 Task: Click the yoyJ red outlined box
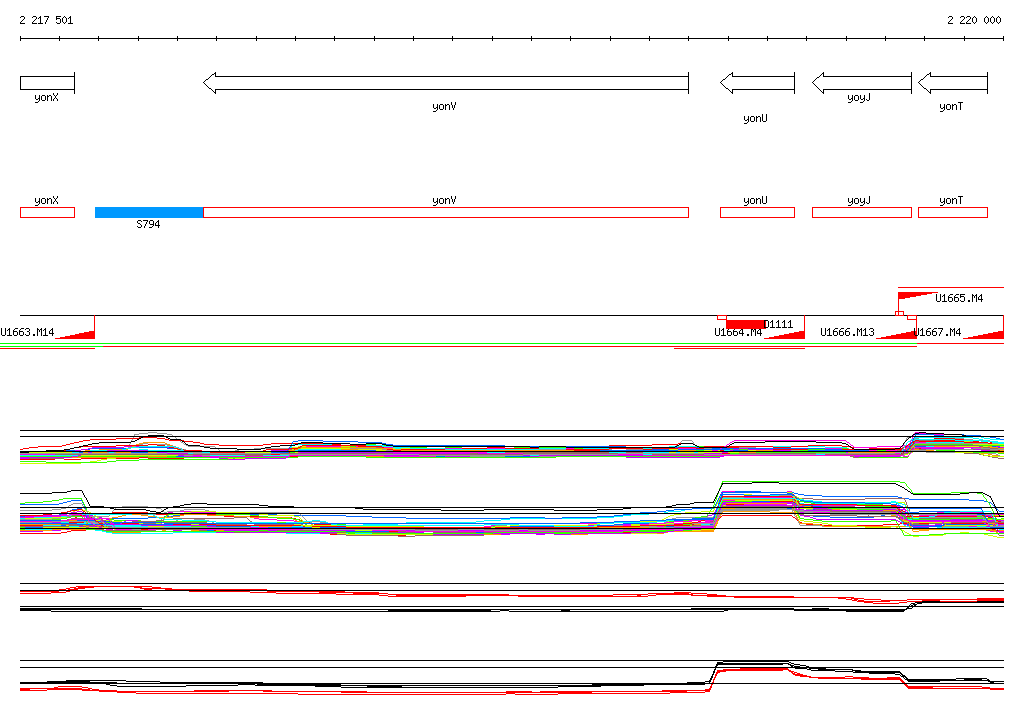click(862, 212)
